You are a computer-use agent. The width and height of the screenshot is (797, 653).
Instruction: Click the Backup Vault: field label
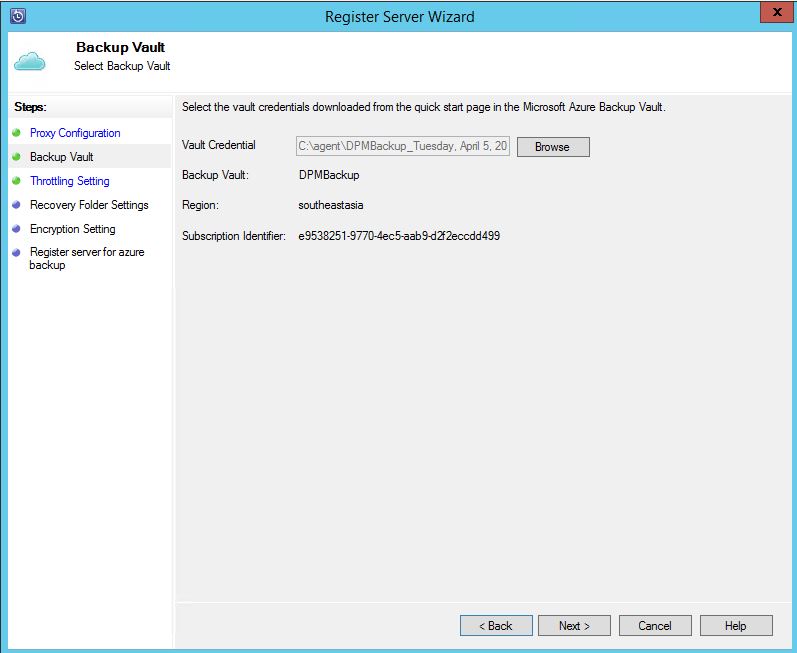[215, 175]
